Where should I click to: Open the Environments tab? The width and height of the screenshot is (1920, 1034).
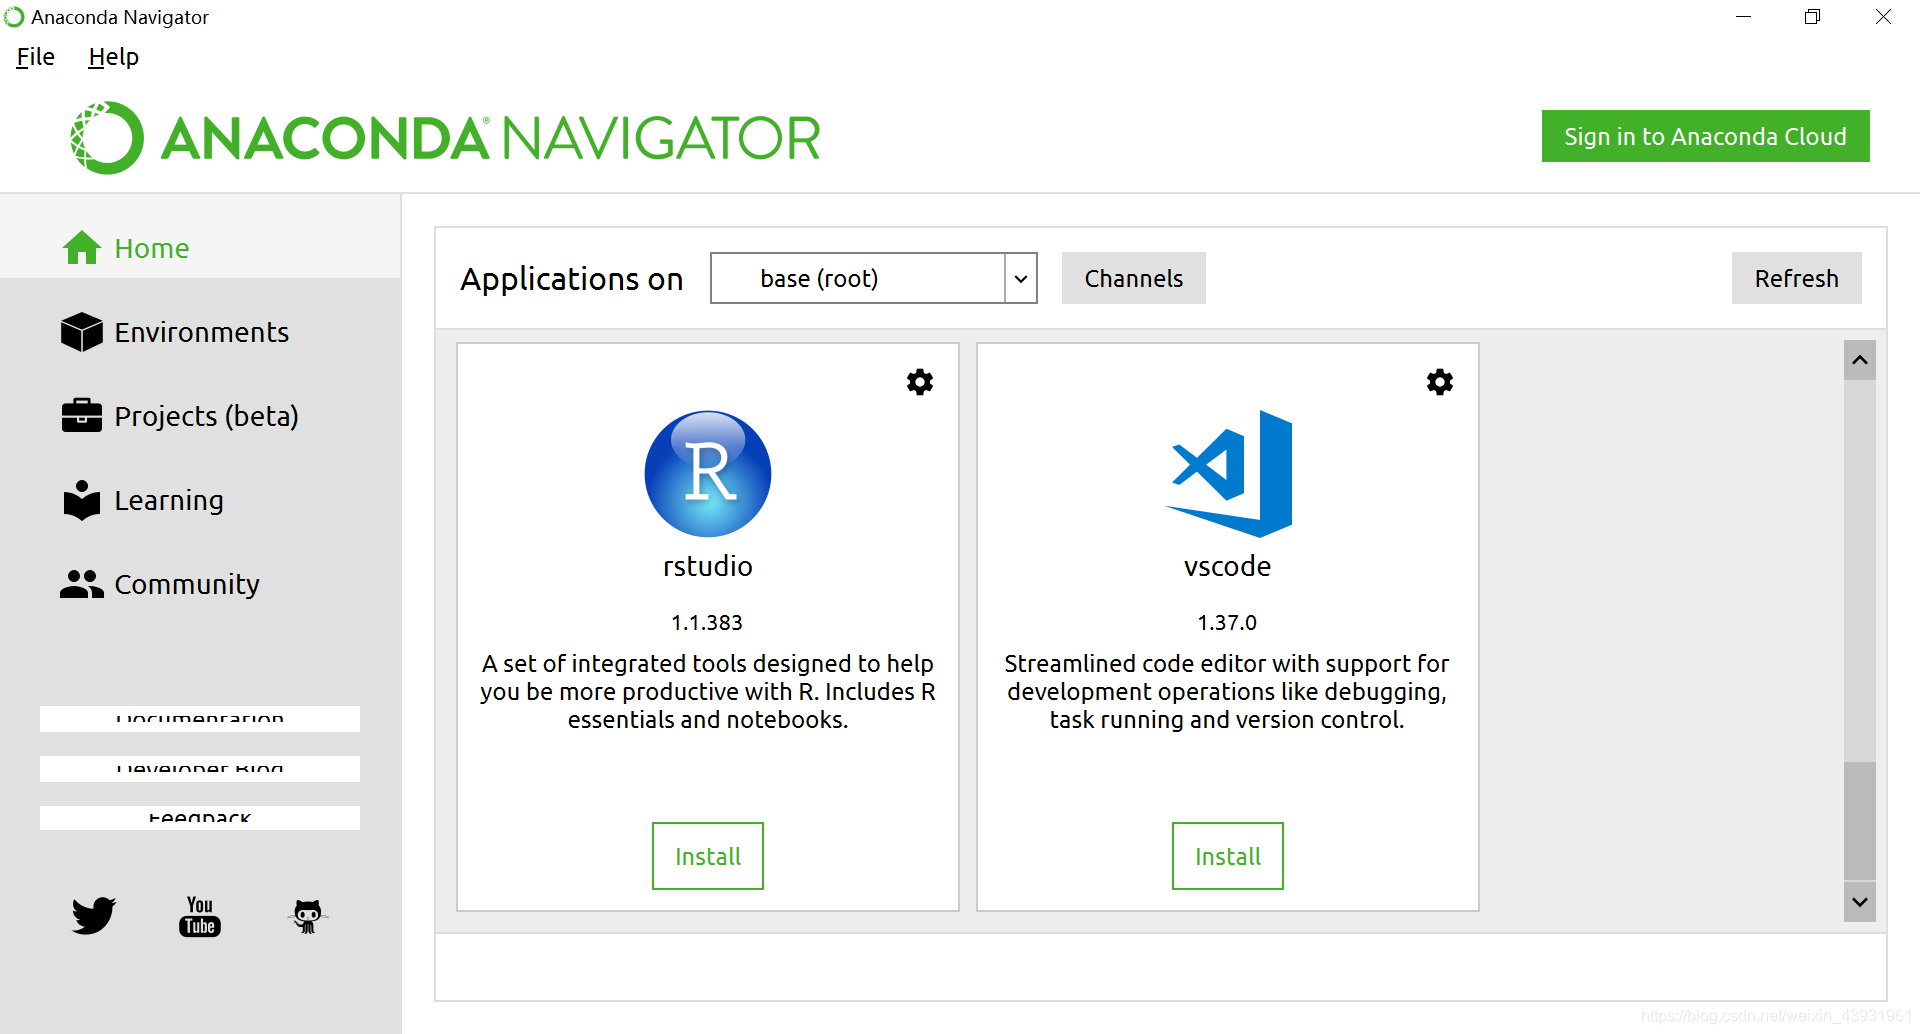pos(200,332)
